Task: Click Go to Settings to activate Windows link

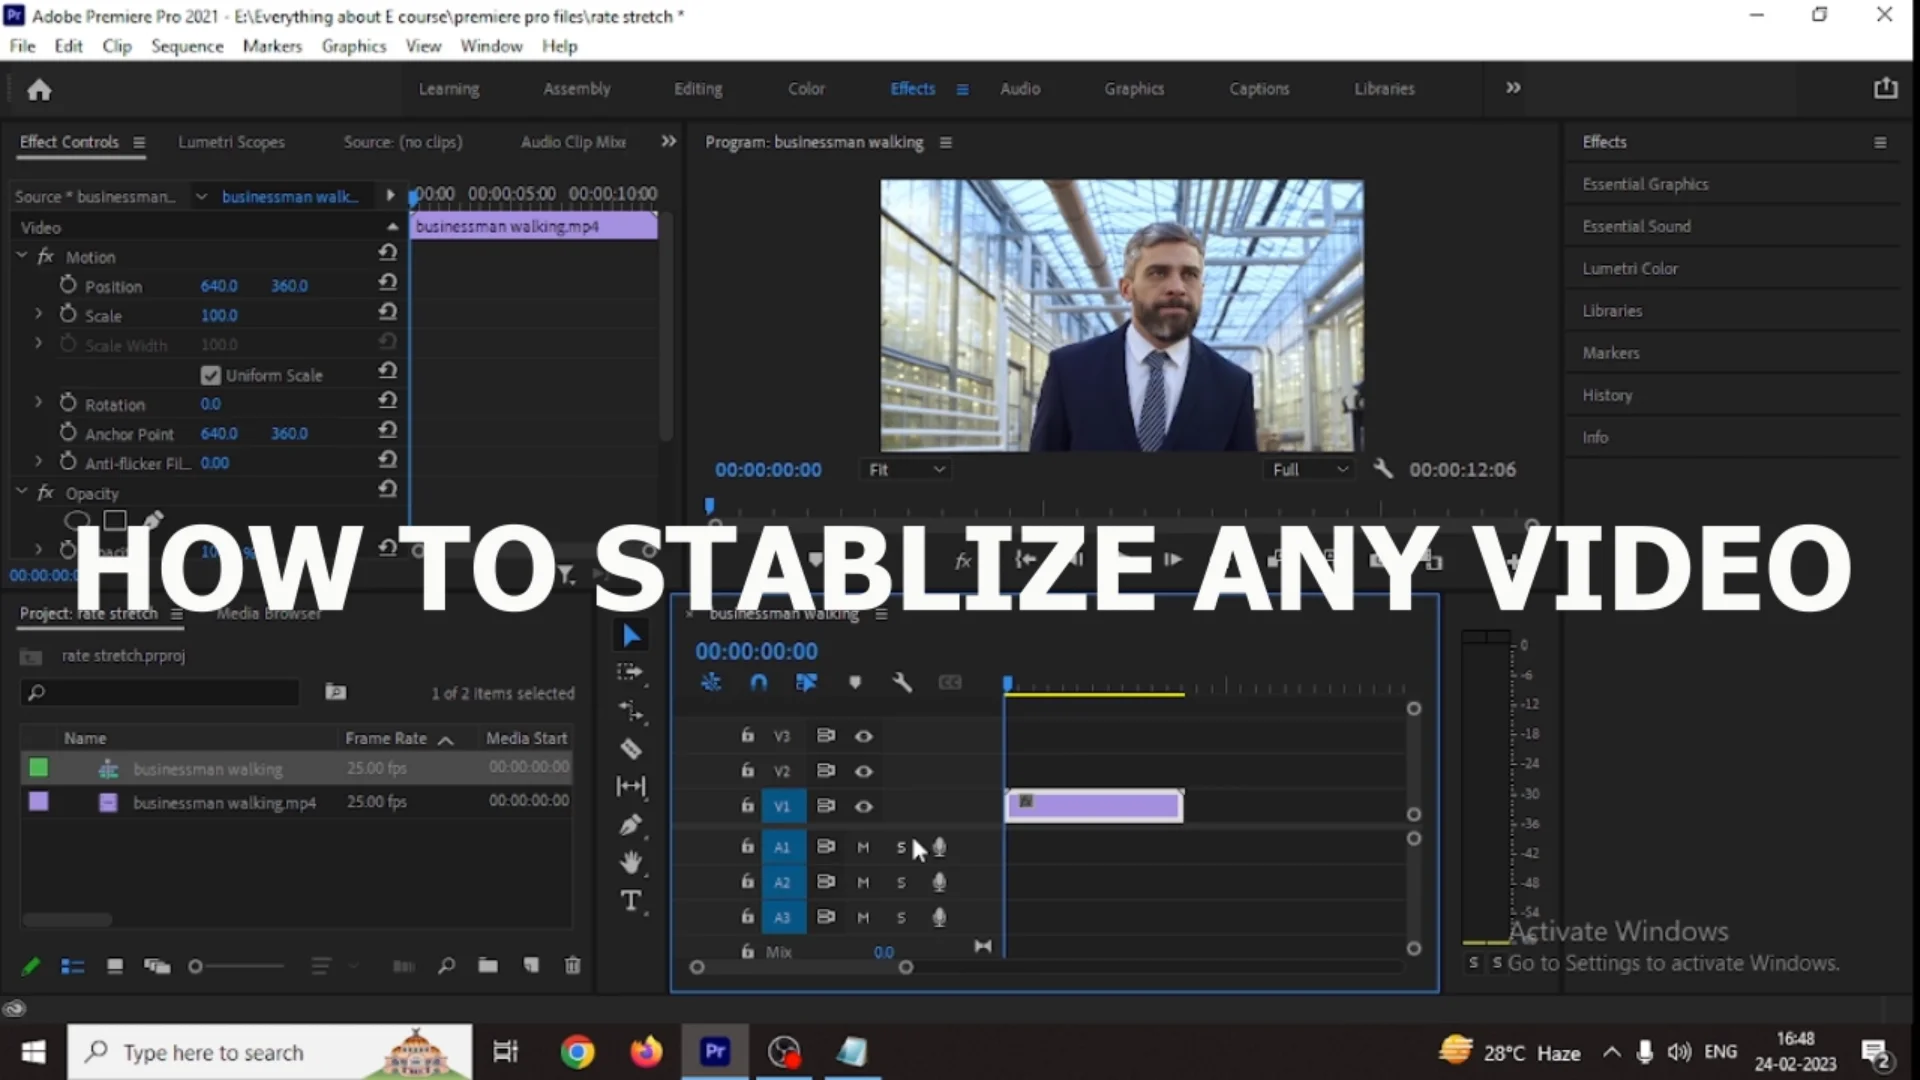Action: click(x=1669, y=963)
